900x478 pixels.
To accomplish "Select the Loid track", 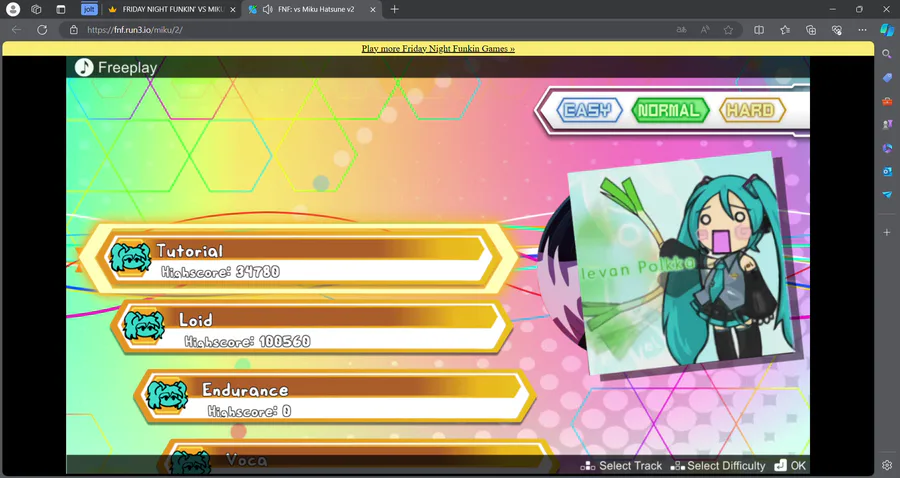I will tap(311, 327).
